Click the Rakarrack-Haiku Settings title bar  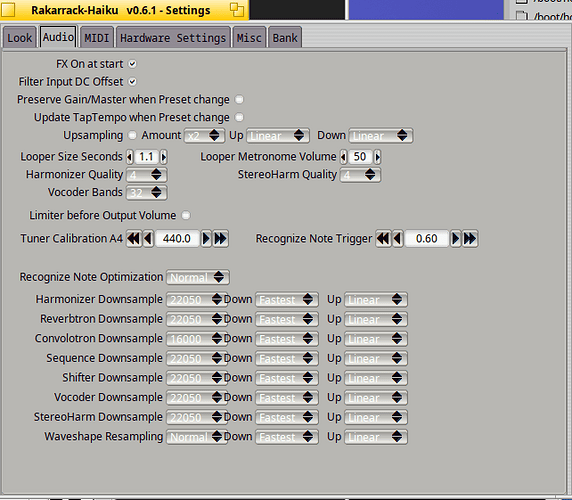(124, 10)
